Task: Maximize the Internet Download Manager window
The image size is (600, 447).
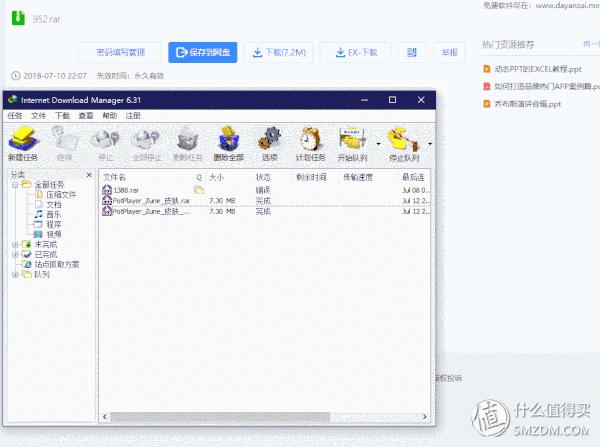Action: point(392,100)
